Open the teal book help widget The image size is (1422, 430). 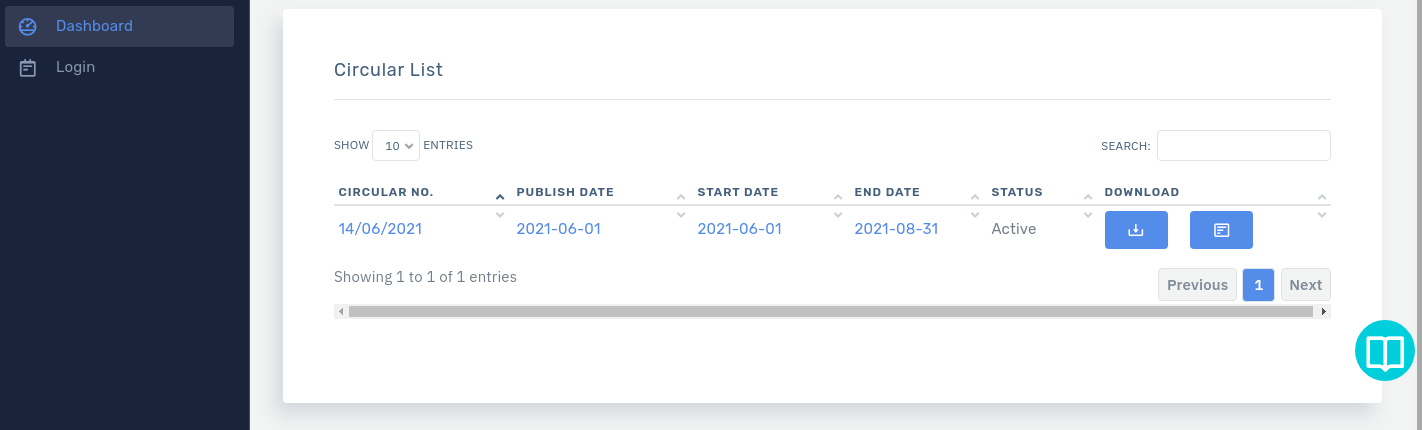coord(1386,351)
